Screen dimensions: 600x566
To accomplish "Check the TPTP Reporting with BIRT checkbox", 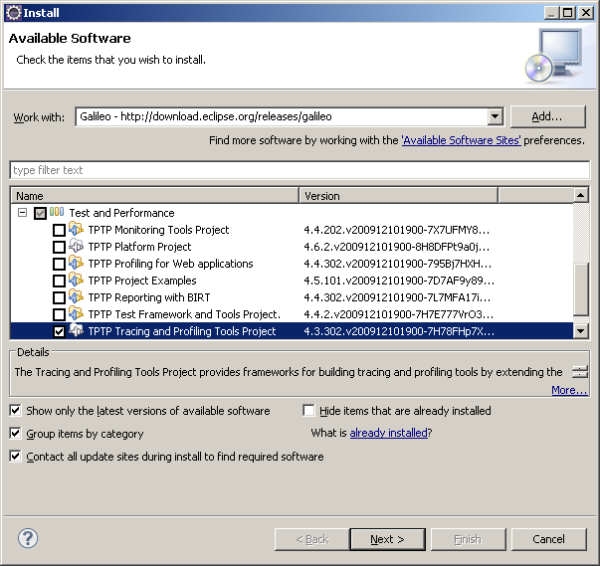I will [x=59, y=298].
